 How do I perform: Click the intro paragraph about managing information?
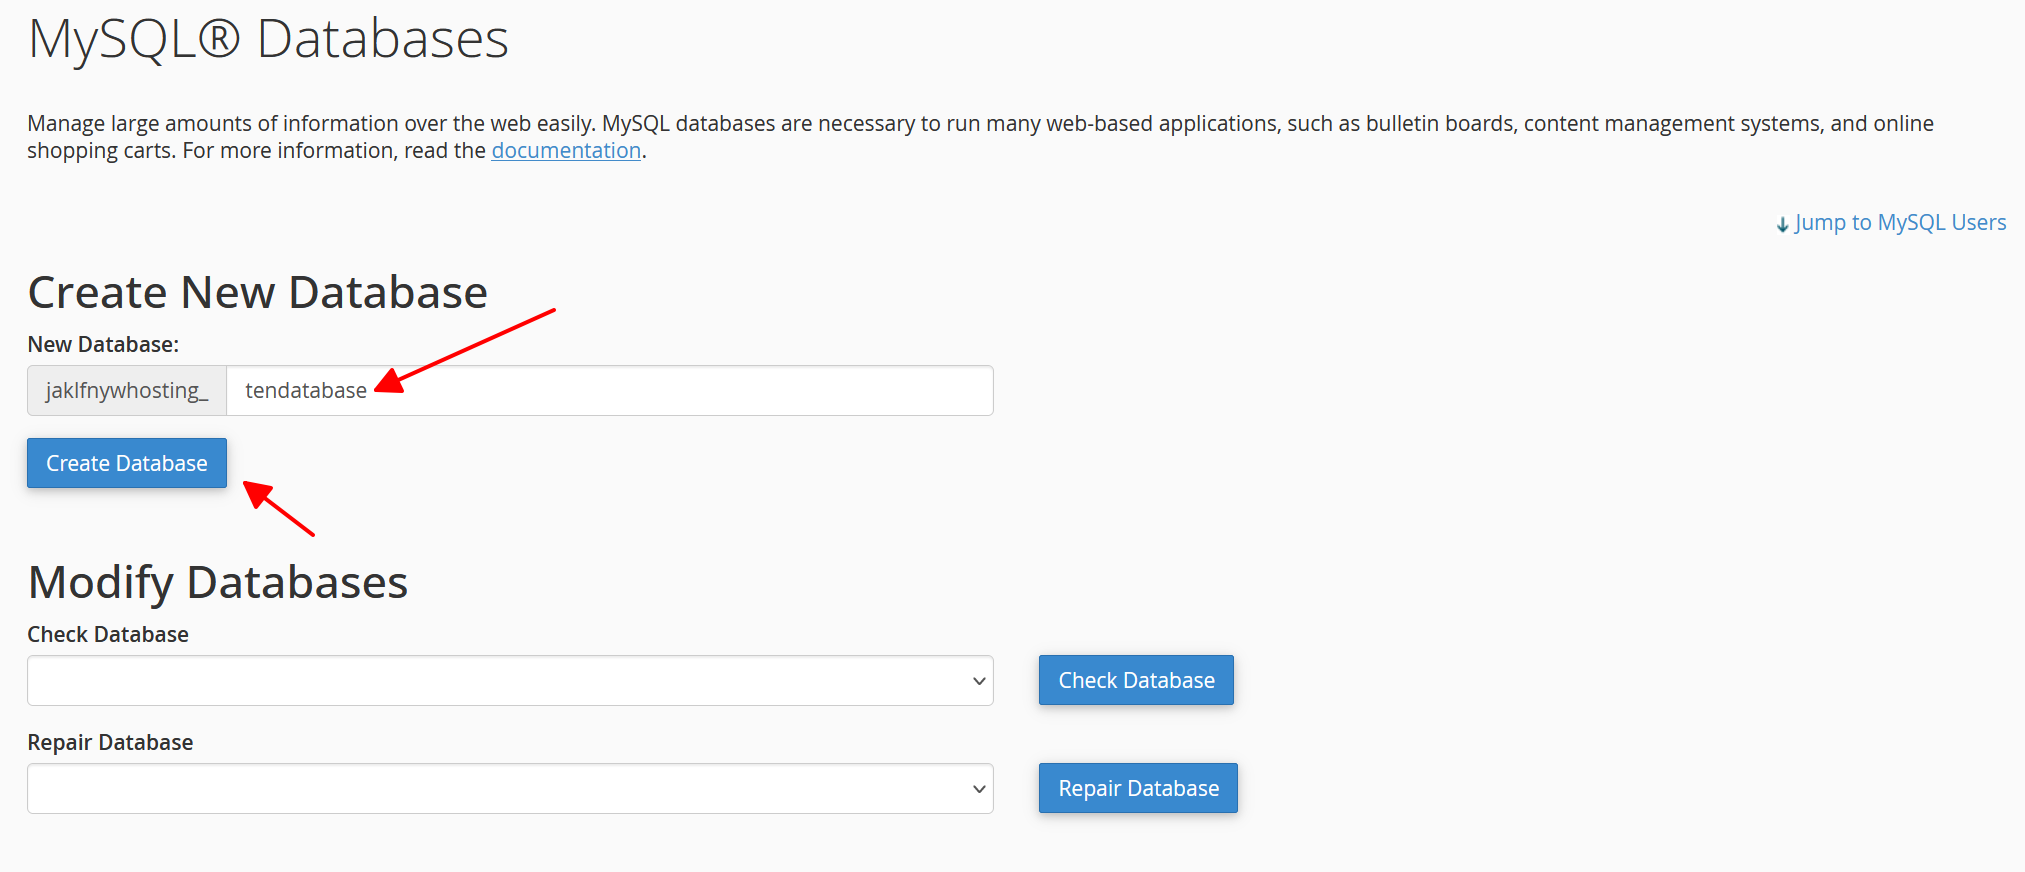click(980, 137)
